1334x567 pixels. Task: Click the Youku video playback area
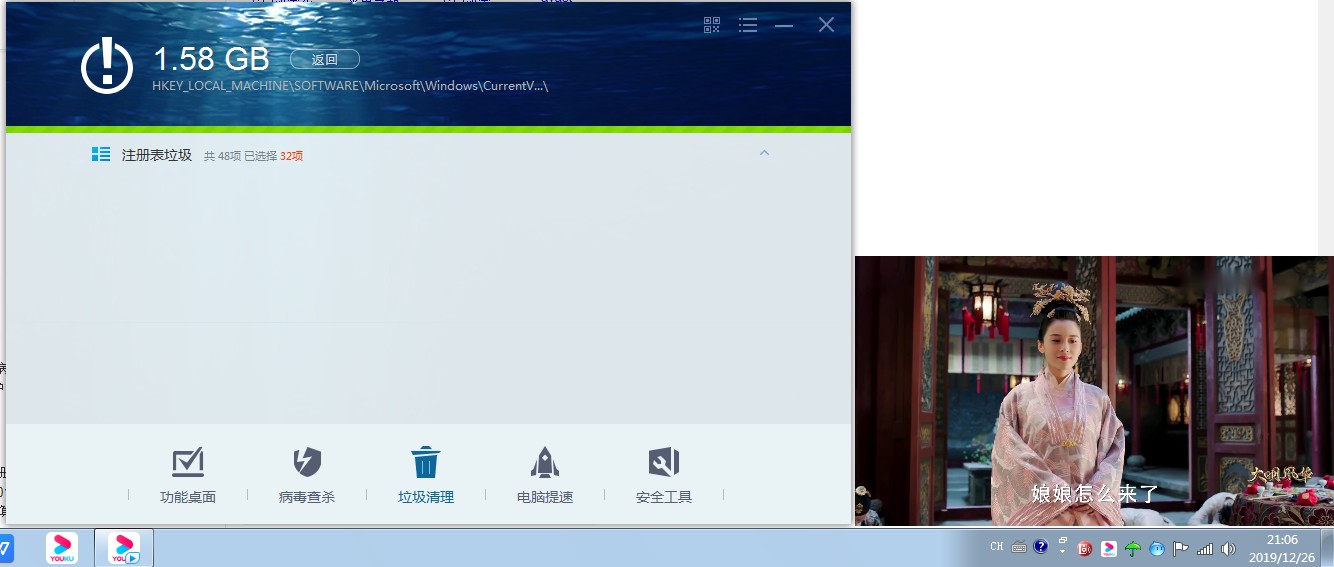[x=1094, y=390]
